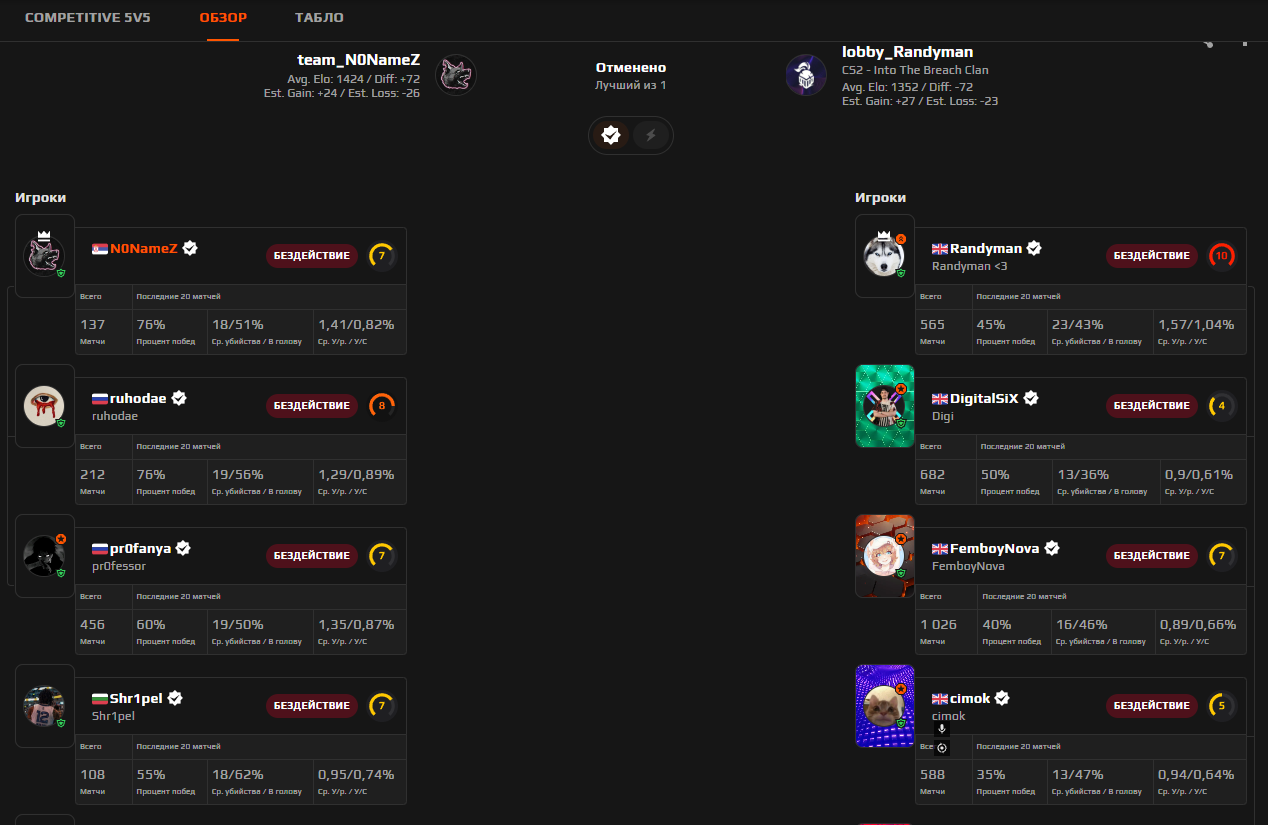The height and width of the screenshot is (825, 1268).
Task: Click БЕЗДЕЙСТВИЕ status badge for Randyman
Action: point(1152,256)
